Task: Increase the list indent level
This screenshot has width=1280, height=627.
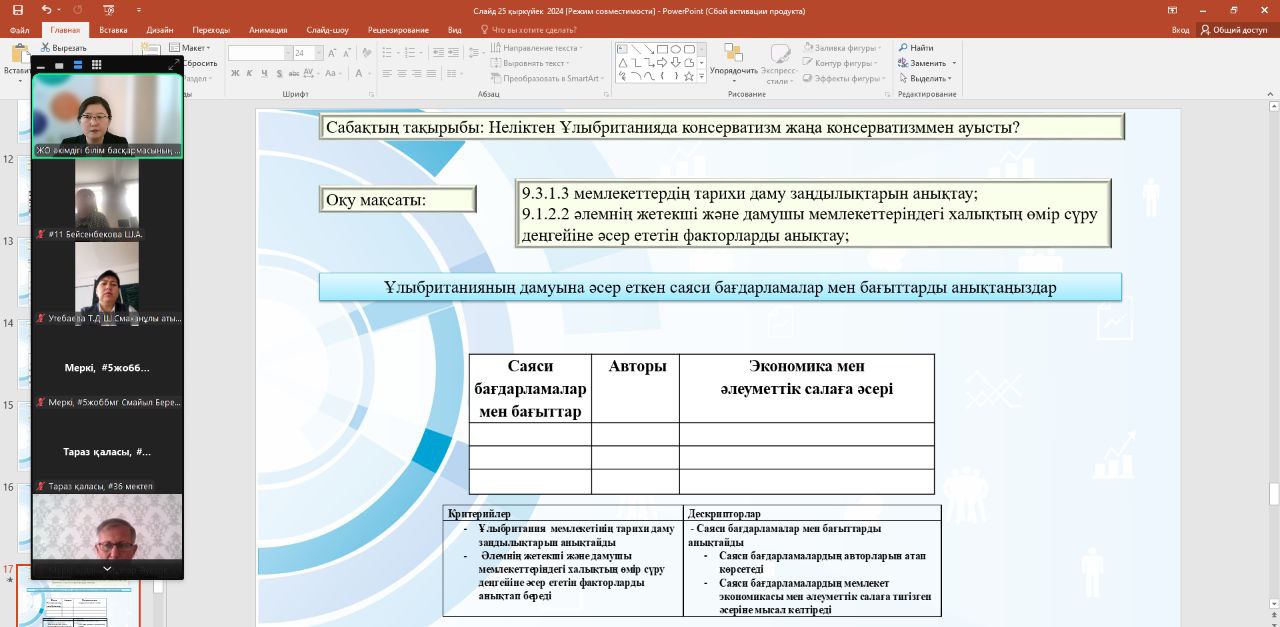Action: (x=451, y=53)
